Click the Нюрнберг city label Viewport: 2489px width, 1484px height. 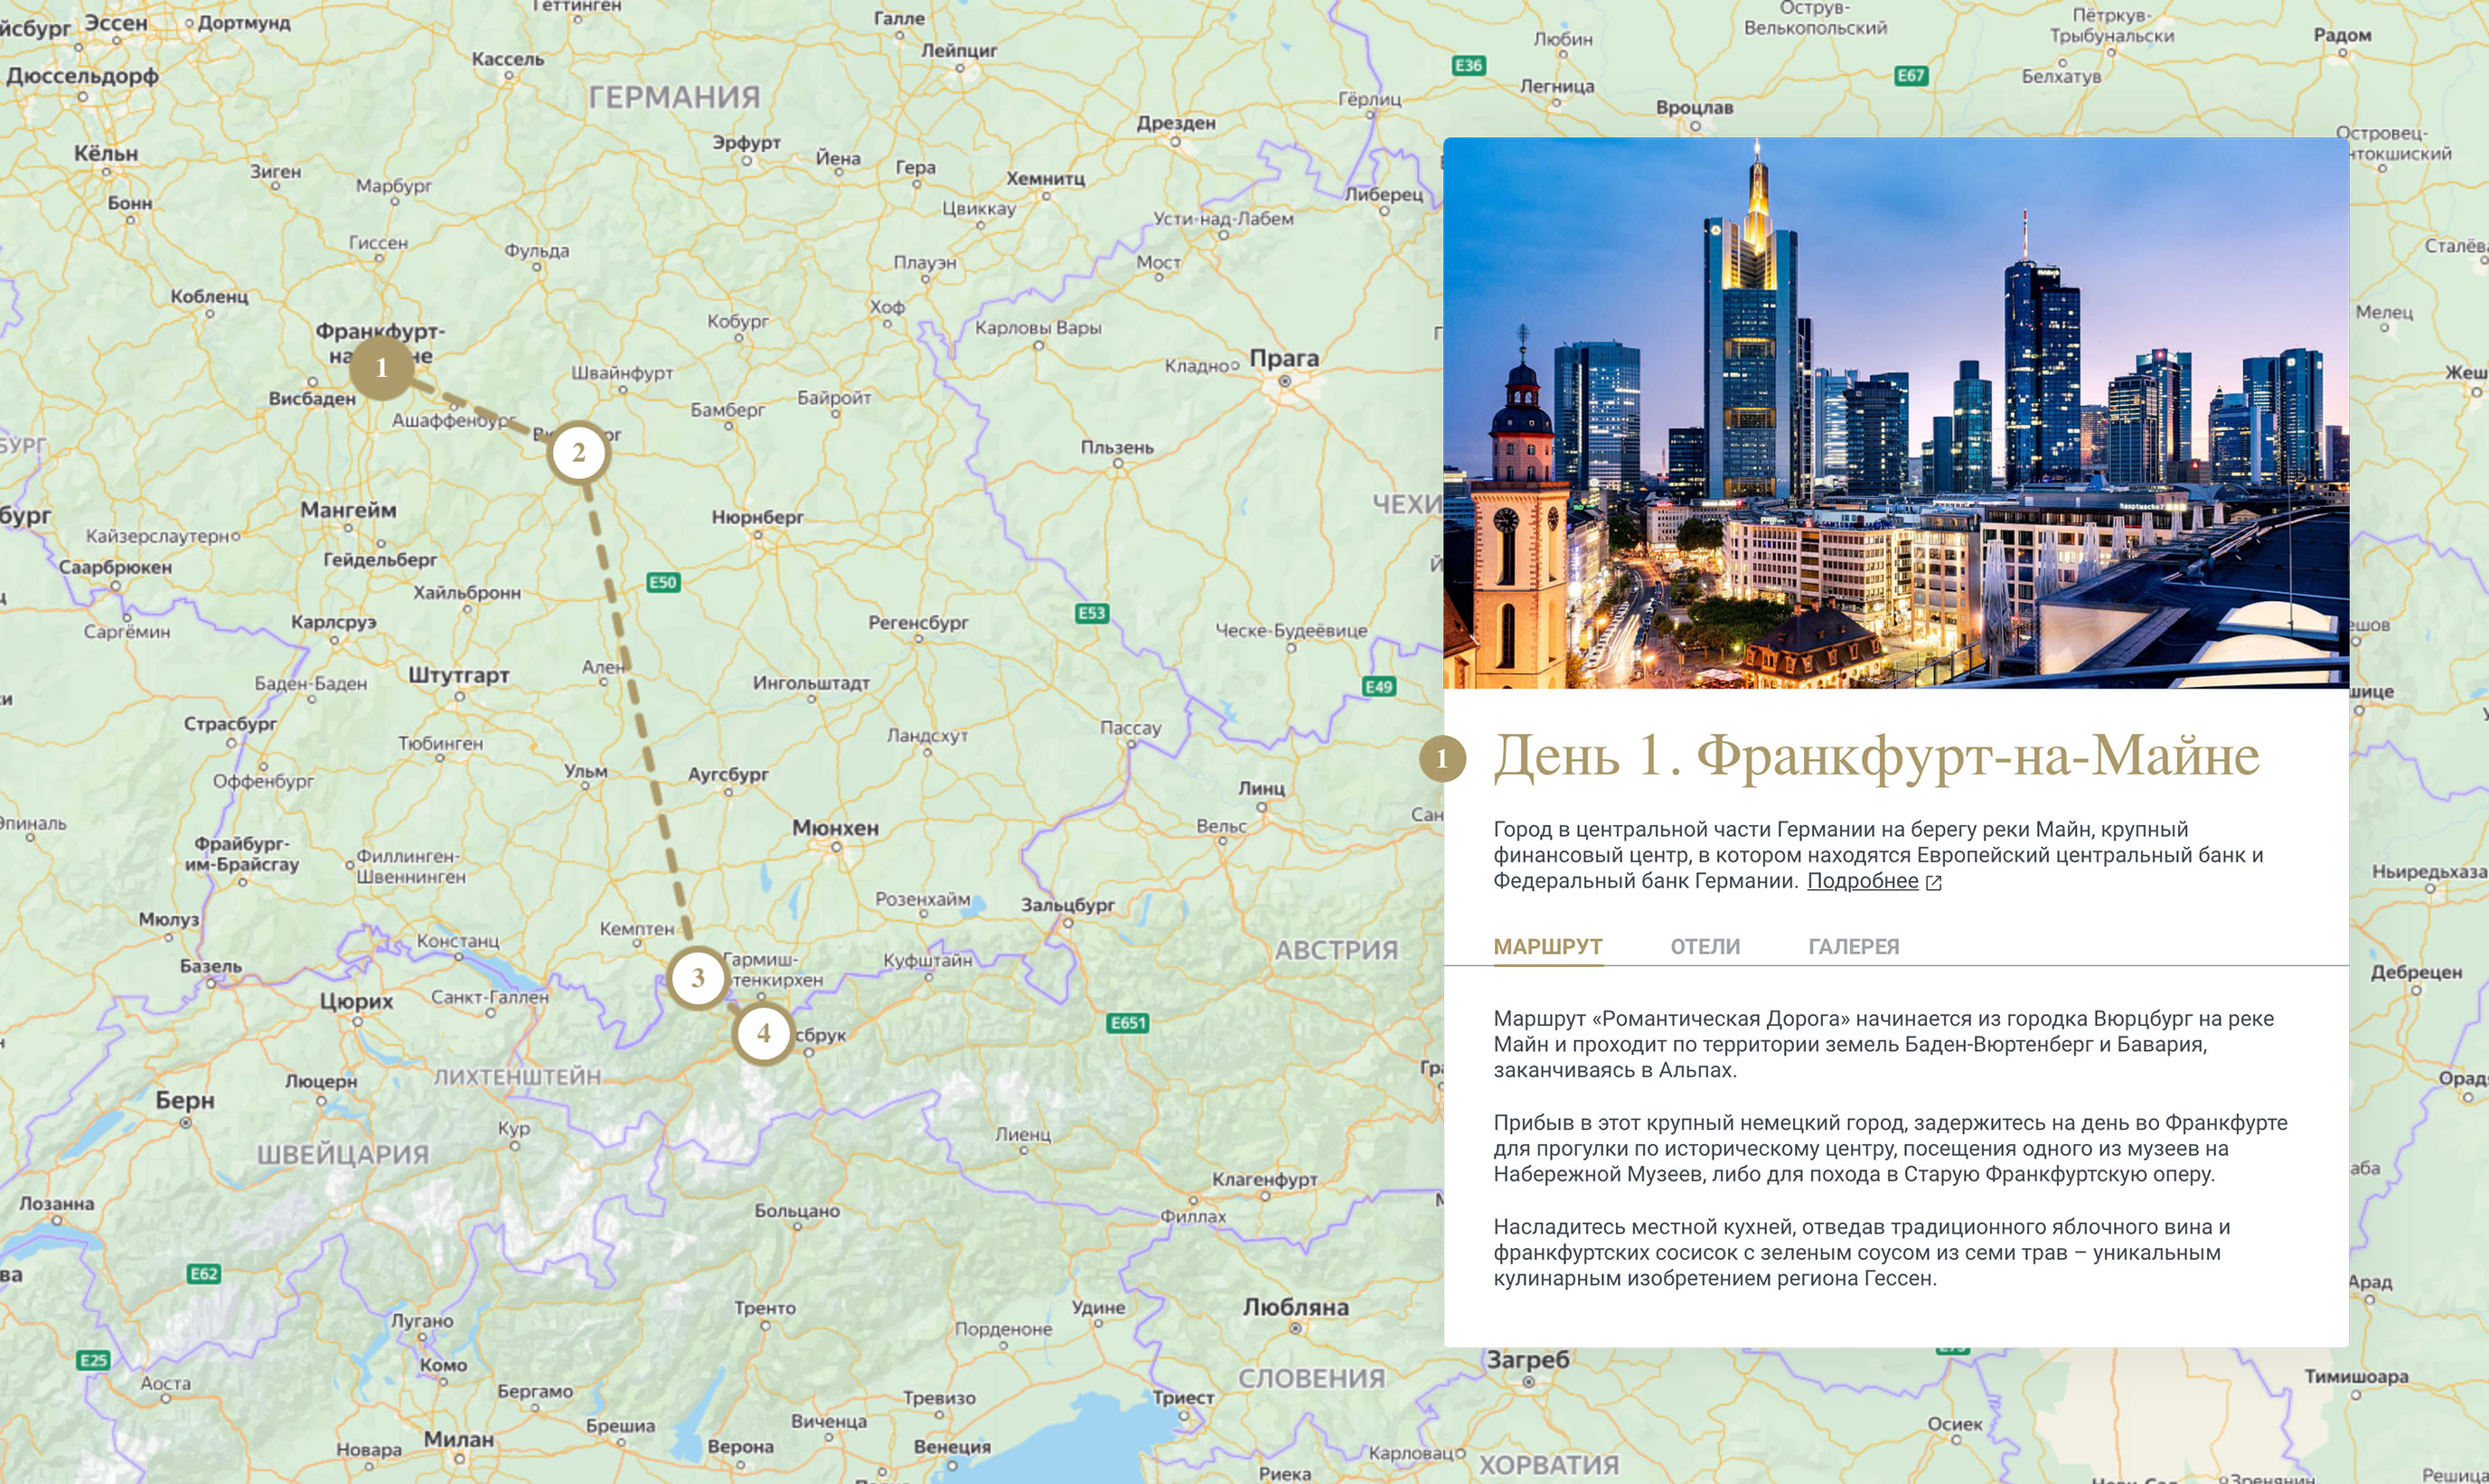tap(757, 517)
